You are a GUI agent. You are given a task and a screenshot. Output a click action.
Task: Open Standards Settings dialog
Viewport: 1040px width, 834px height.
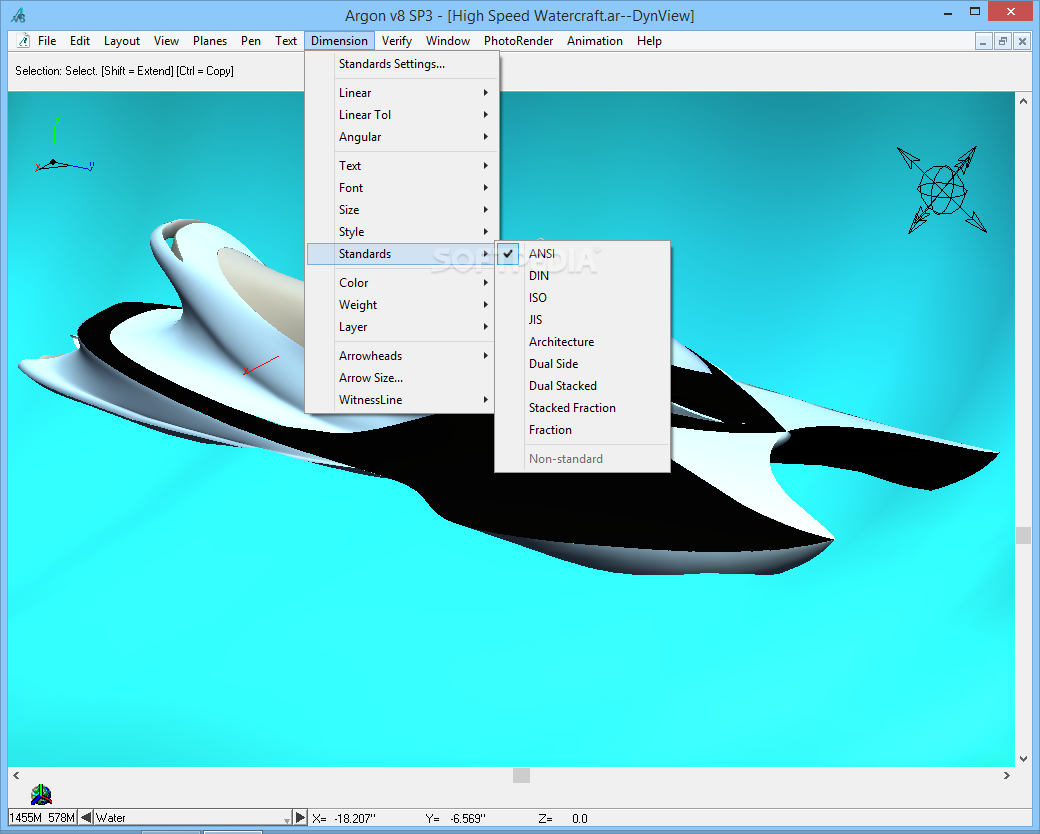[x=401, y=64]
